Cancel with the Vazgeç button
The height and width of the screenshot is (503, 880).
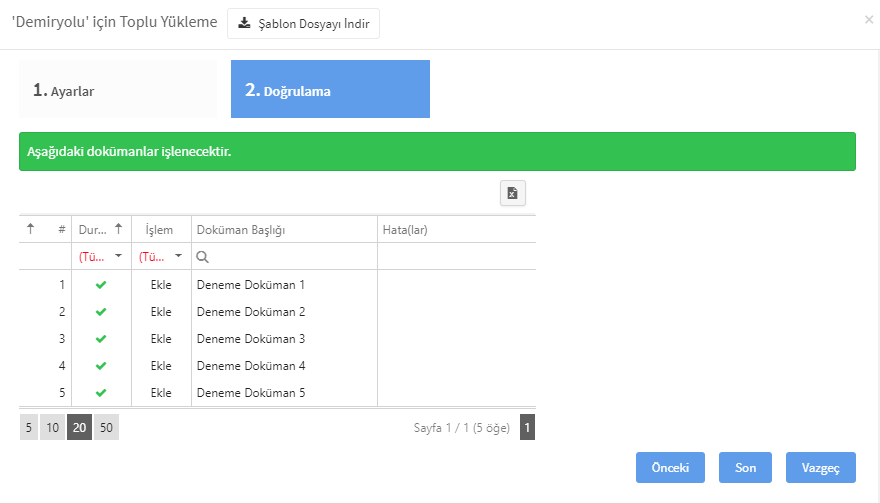pyautogui.click(x=821, y=468)
